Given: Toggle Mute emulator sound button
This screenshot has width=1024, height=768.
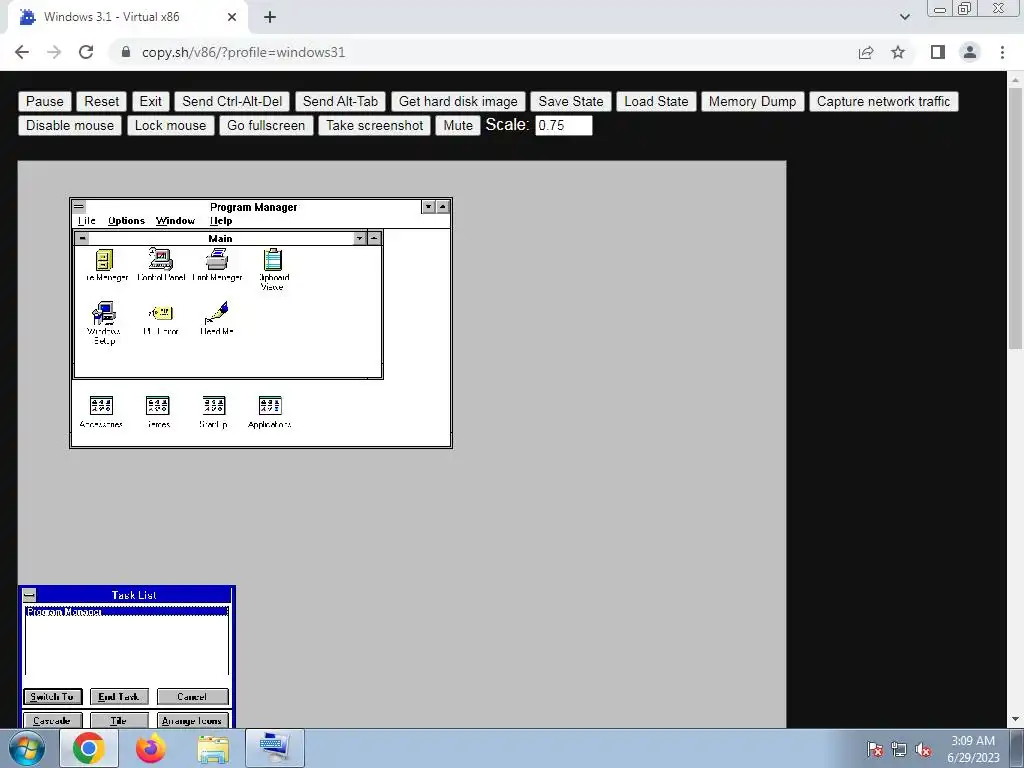Looking at the screenshot, I should [x=458, y=125].
